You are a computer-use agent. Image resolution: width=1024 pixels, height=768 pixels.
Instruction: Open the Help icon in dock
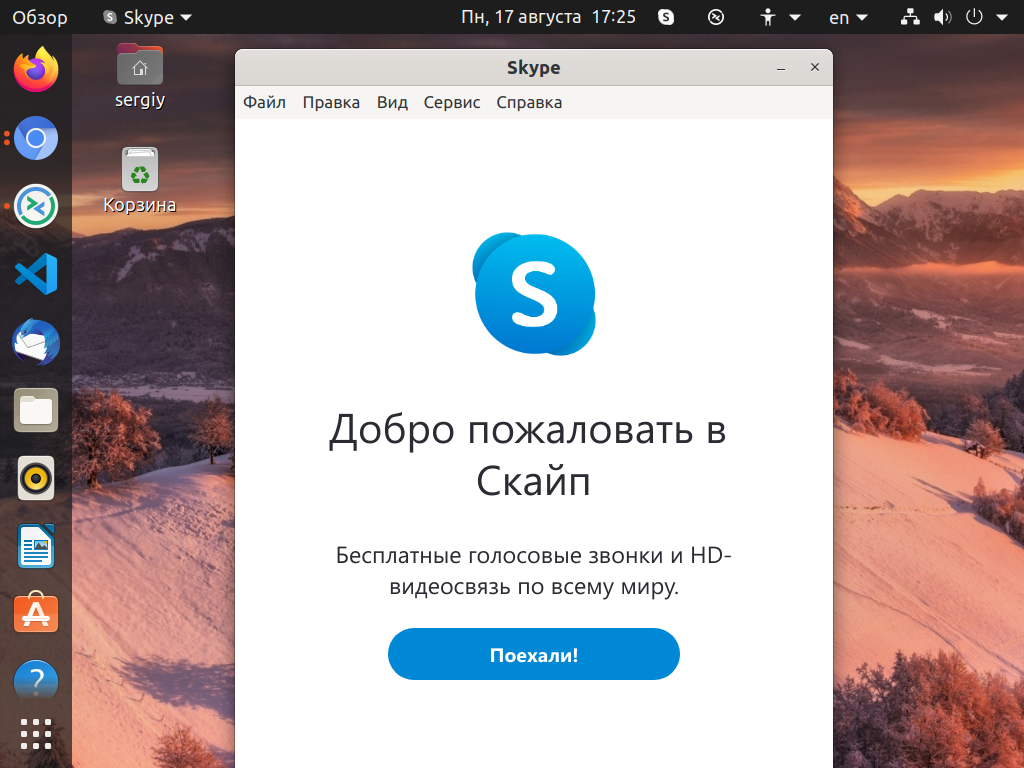click(x=36, y=680)
